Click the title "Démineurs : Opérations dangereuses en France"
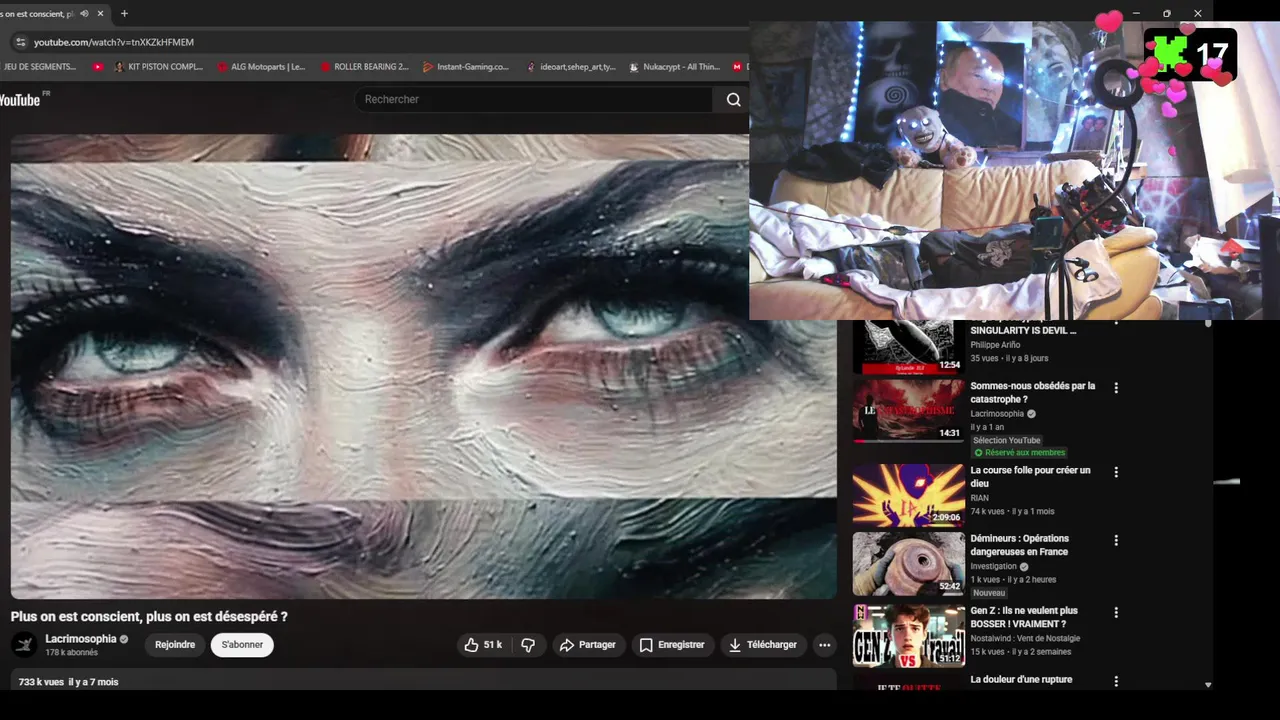This screenshot has width=1280, height=720. pos(1019,545)
